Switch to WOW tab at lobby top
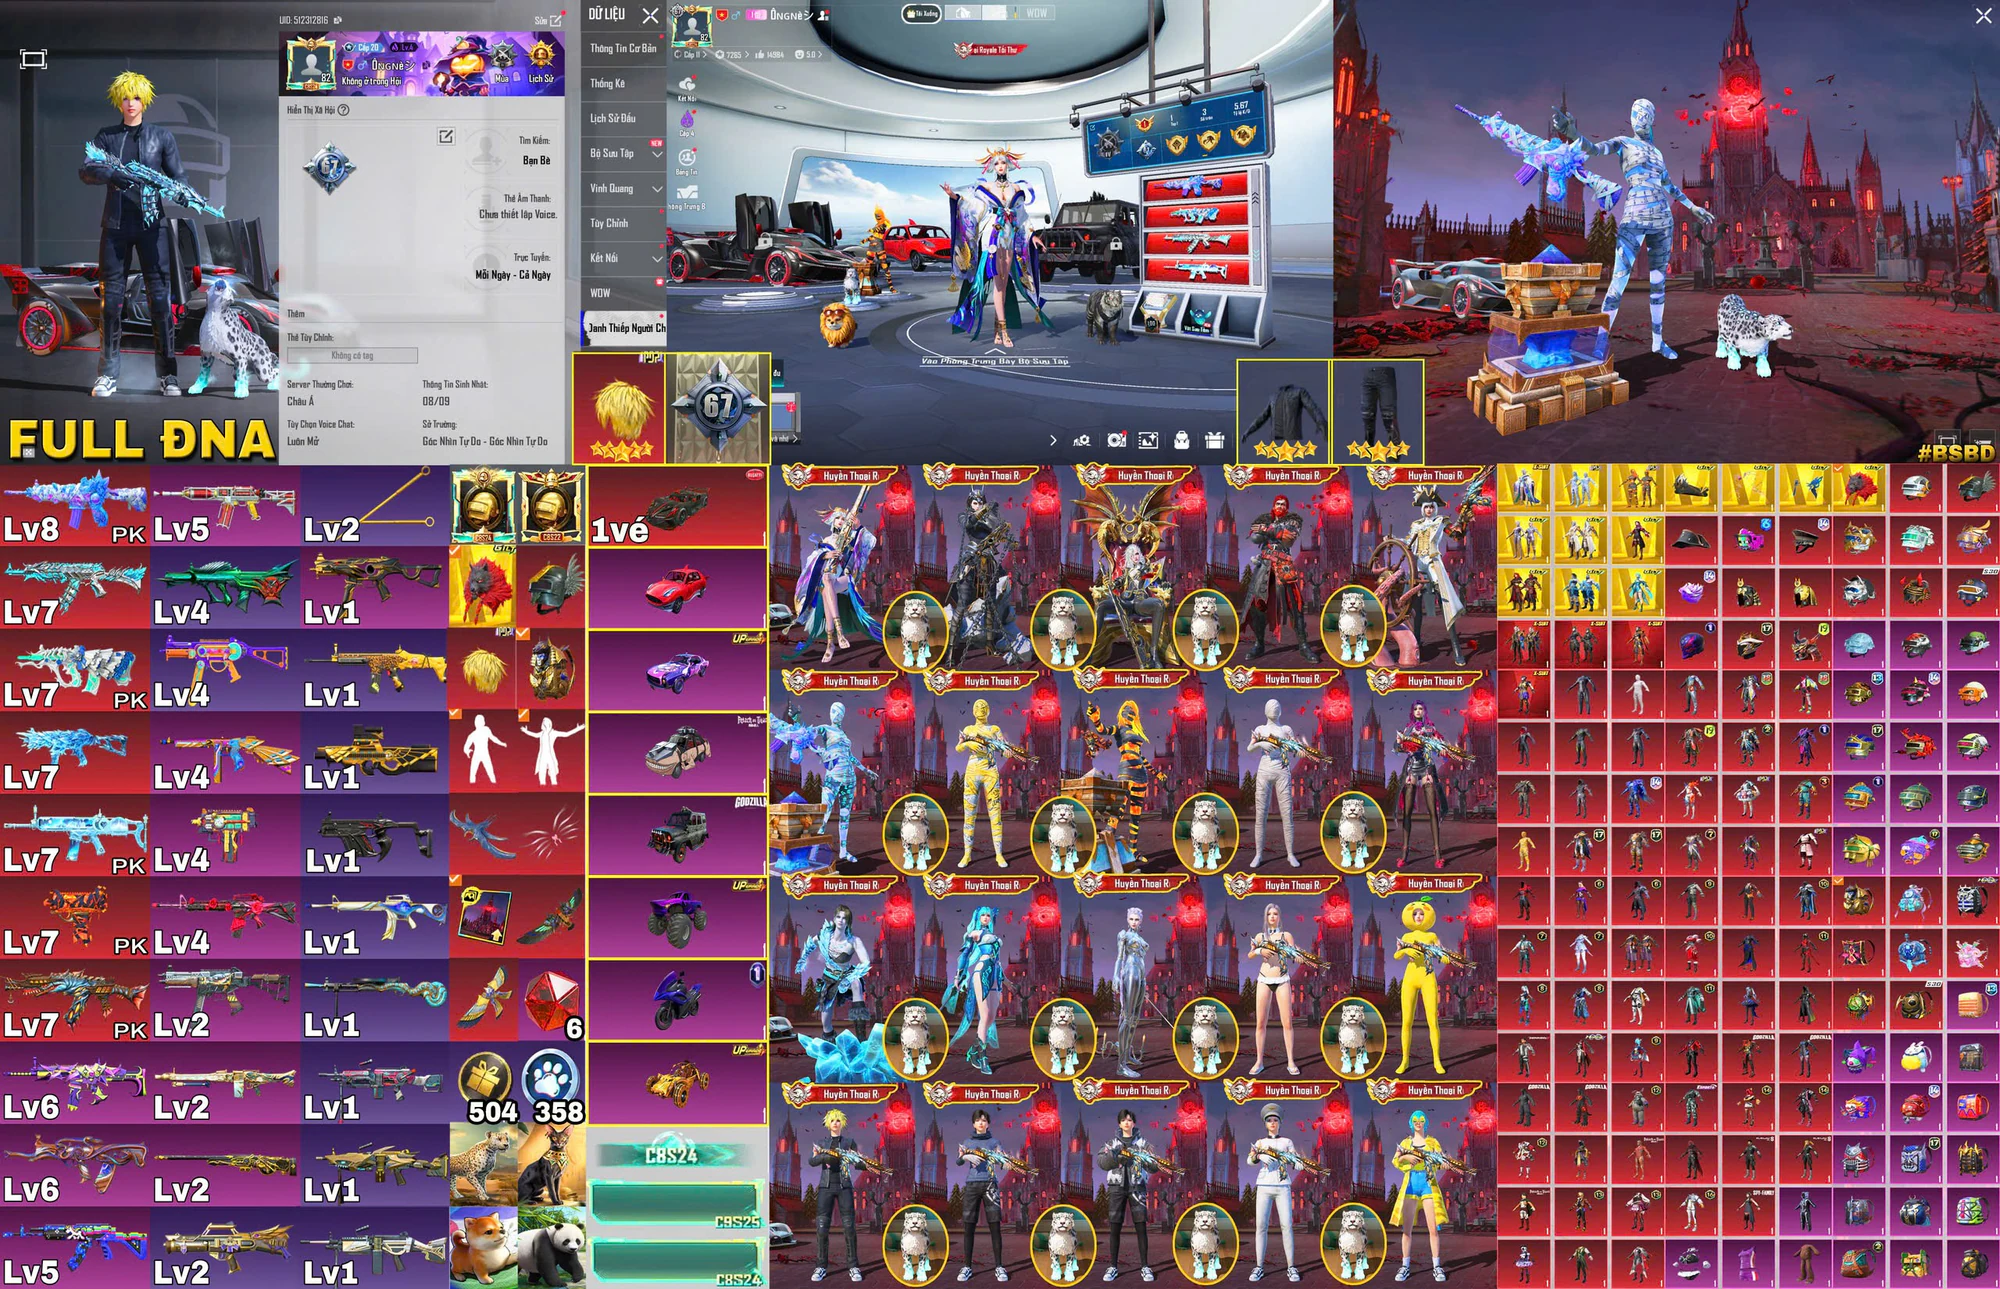The image size is (2000, 1289). tap(1037, 13)
